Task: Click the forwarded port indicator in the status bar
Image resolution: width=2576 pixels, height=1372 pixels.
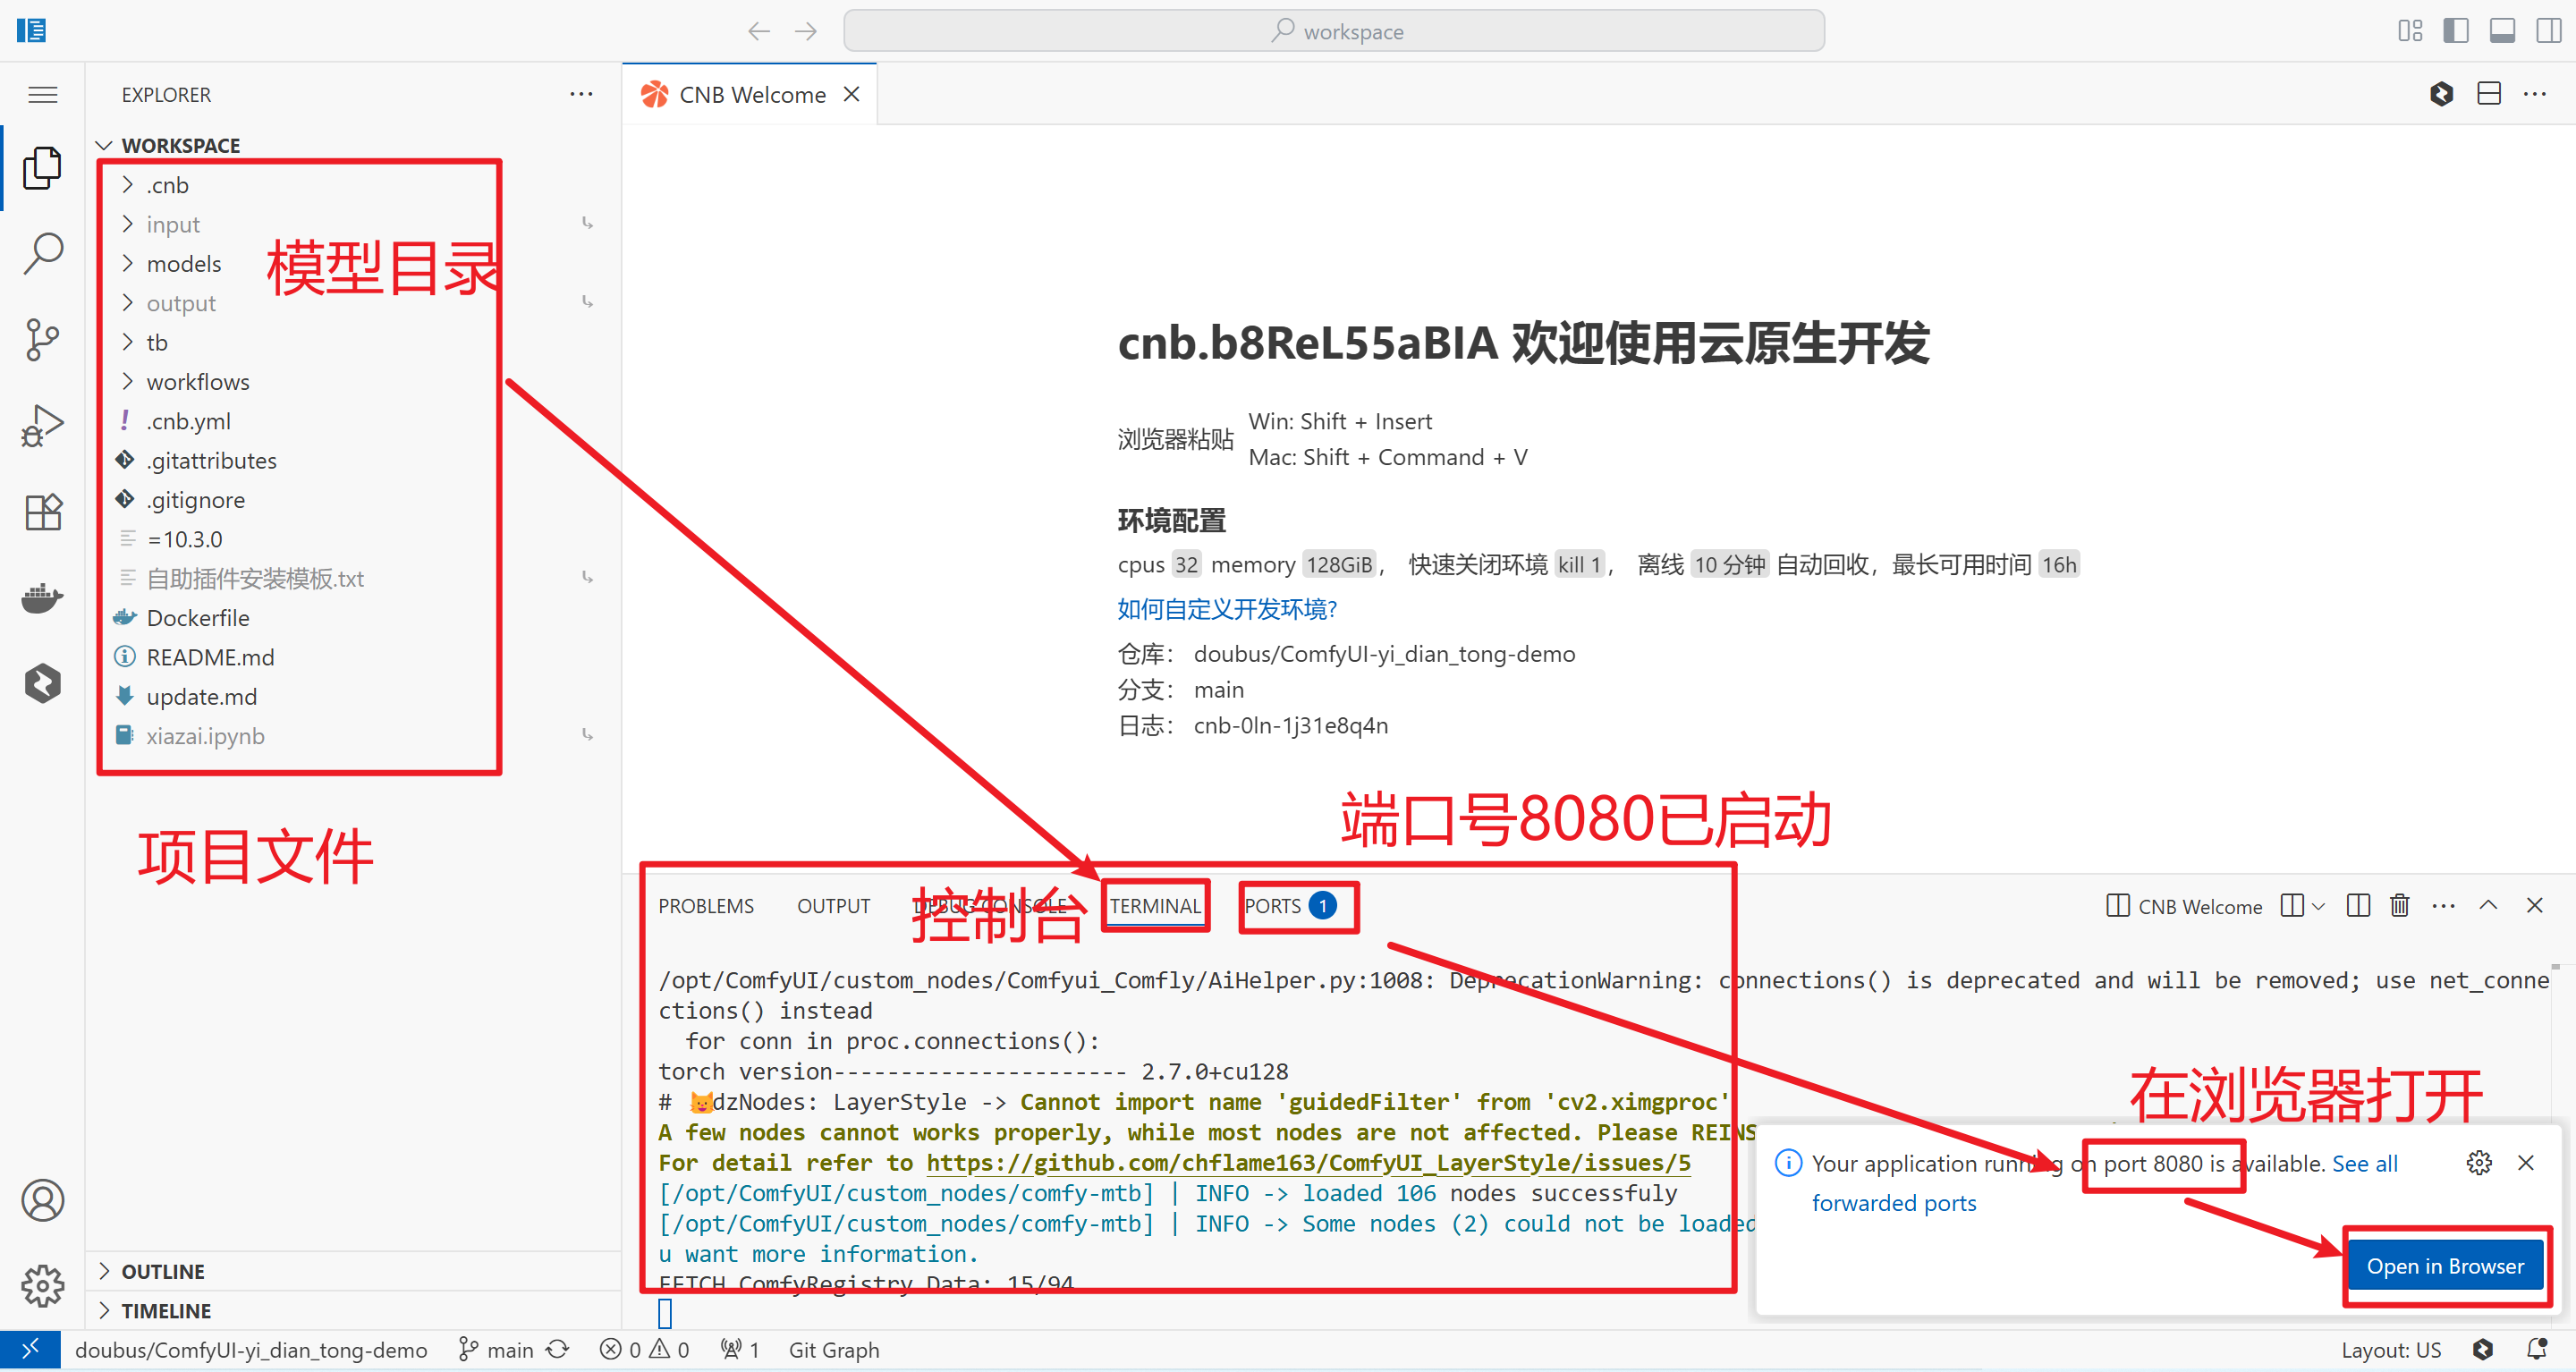Action: pyautogui.click(x=740, y=1349)
